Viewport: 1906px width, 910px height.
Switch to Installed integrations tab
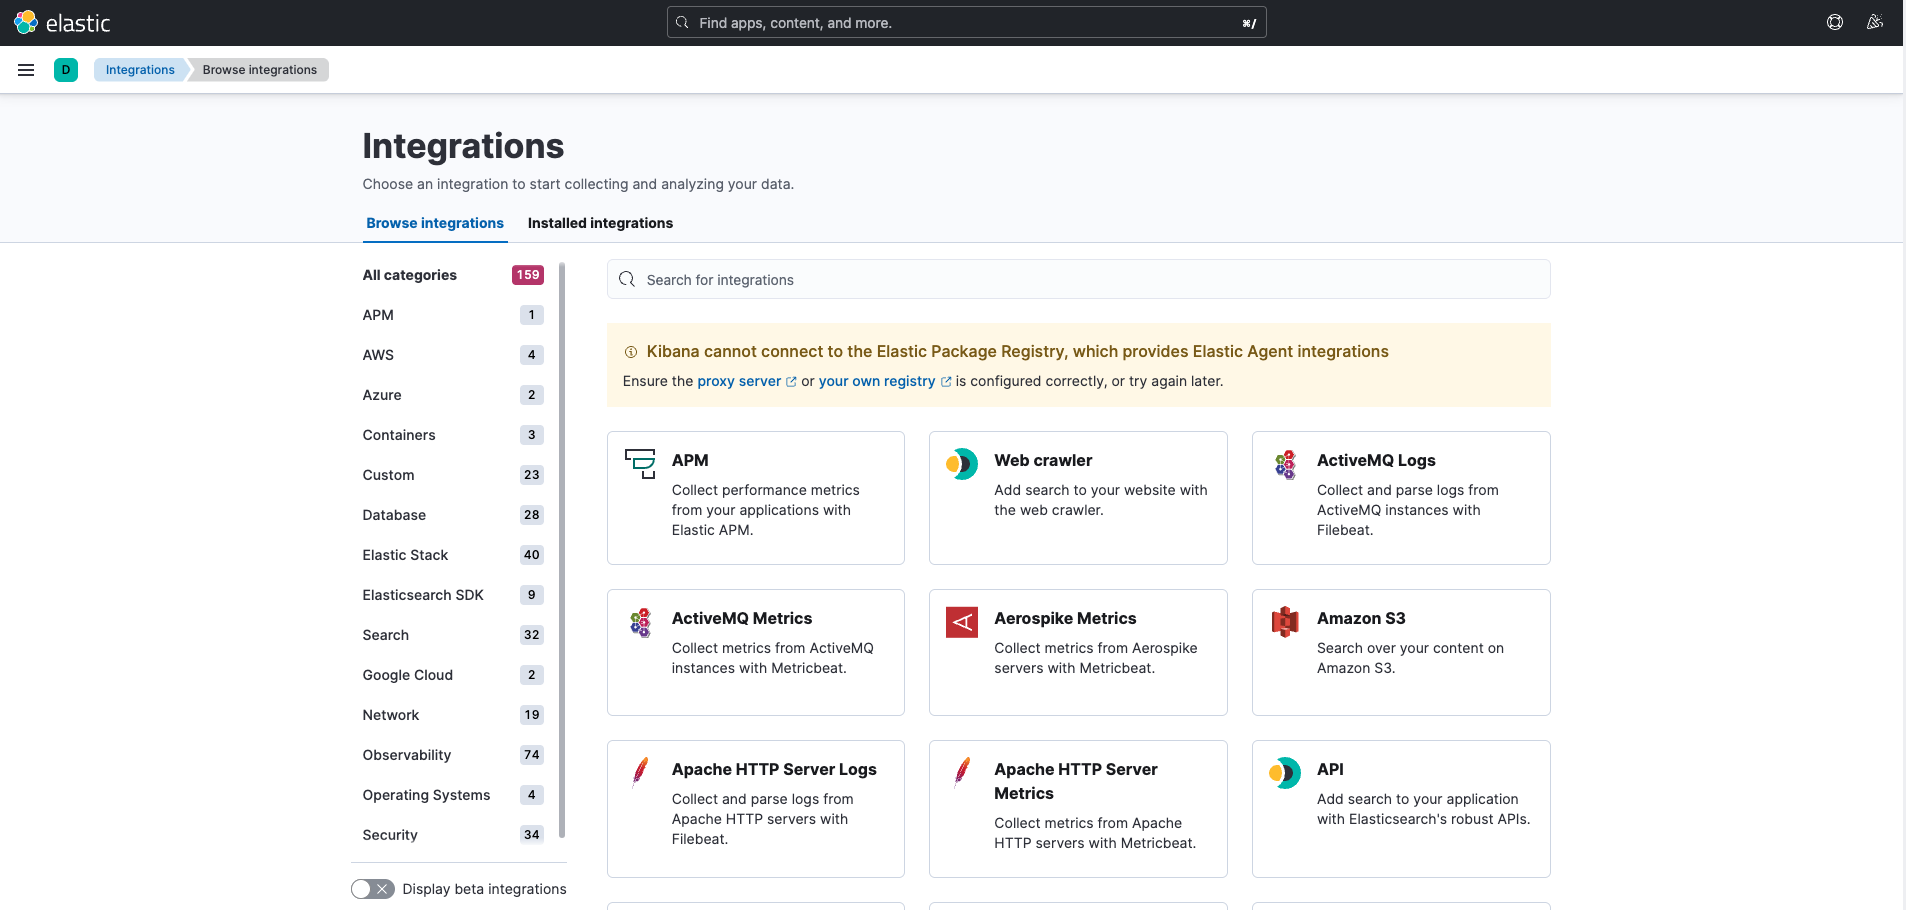600,223
